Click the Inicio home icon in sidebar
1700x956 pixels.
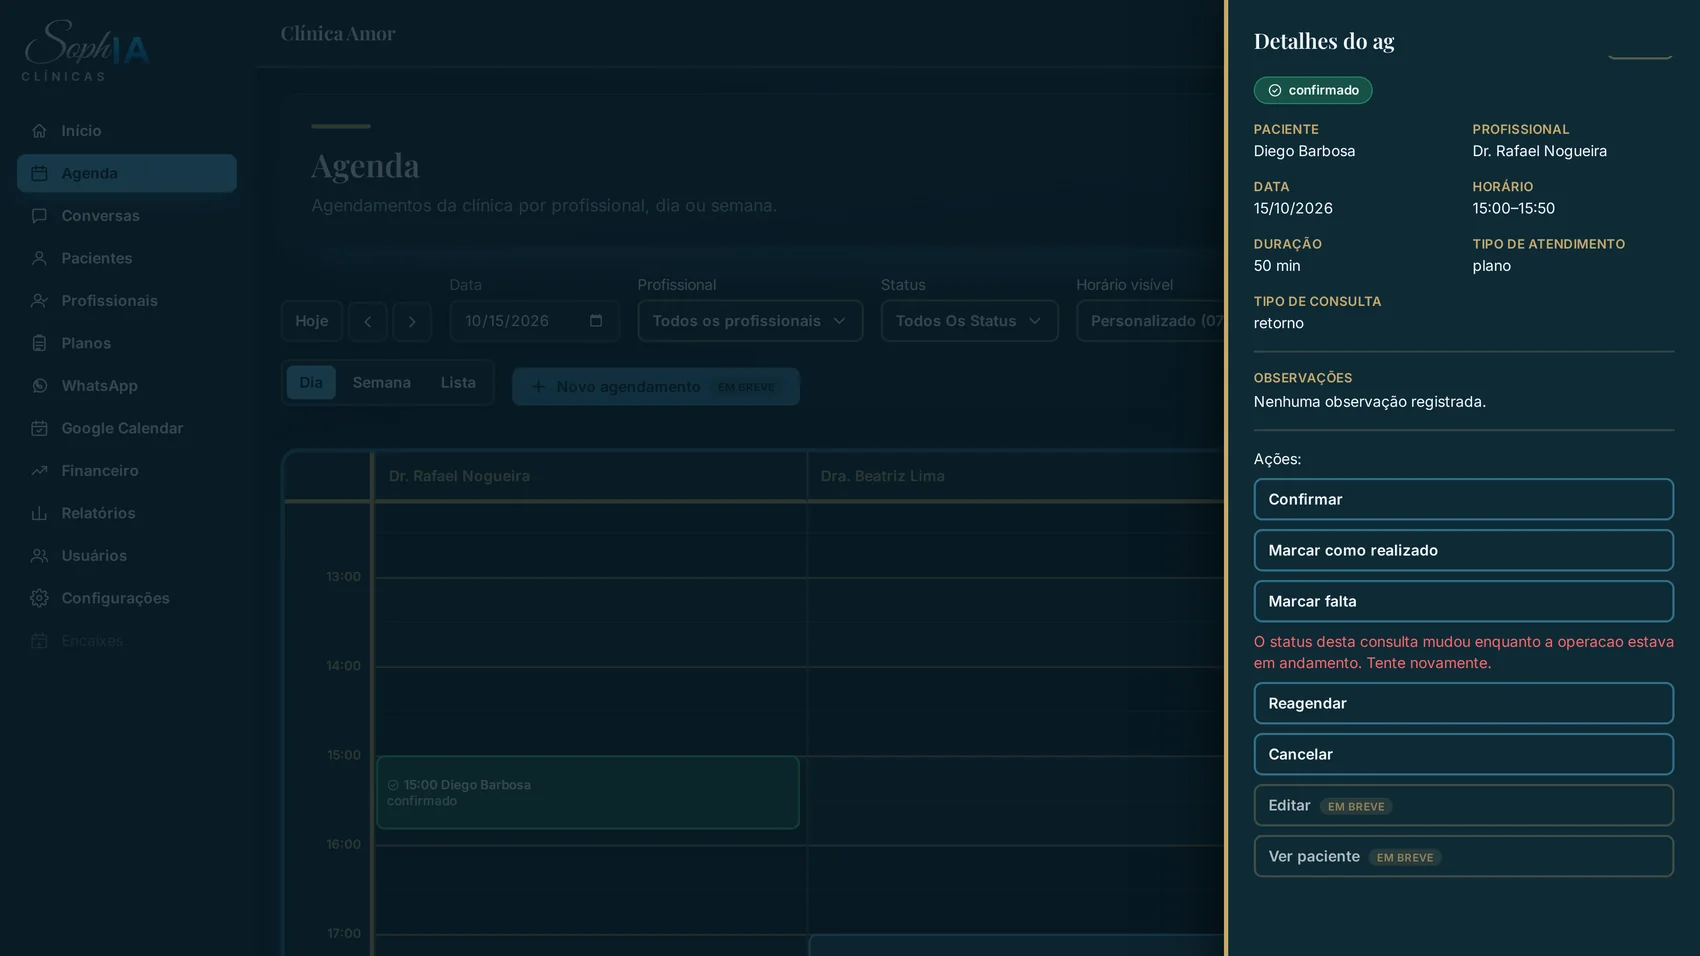39,131
